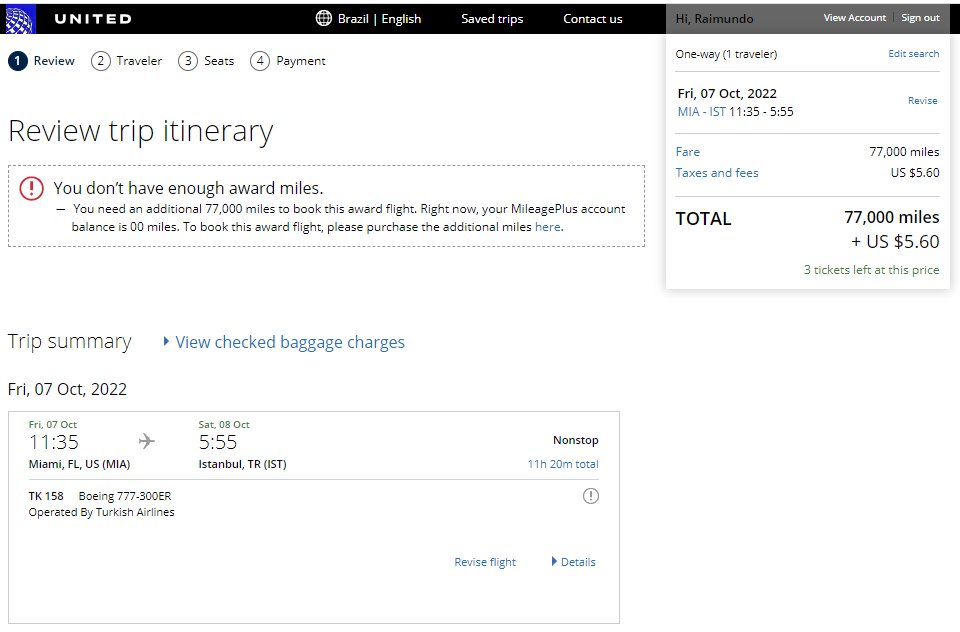This screenshot has width=960, height=632.
Task: Click '3 tickets left at this price' text
Action: click(871, 270)
